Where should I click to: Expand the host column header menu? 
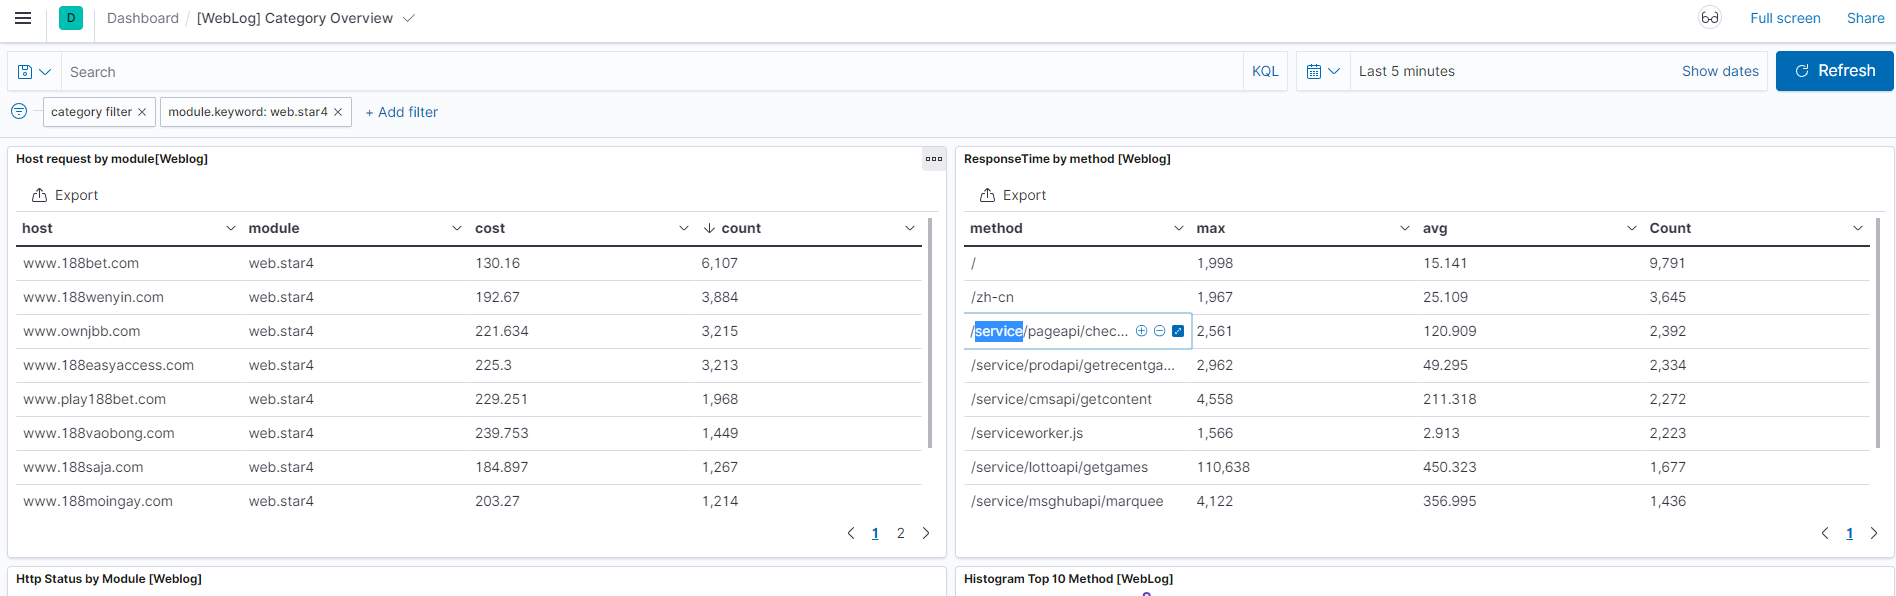pyautogui.click(x=230, y=228)
